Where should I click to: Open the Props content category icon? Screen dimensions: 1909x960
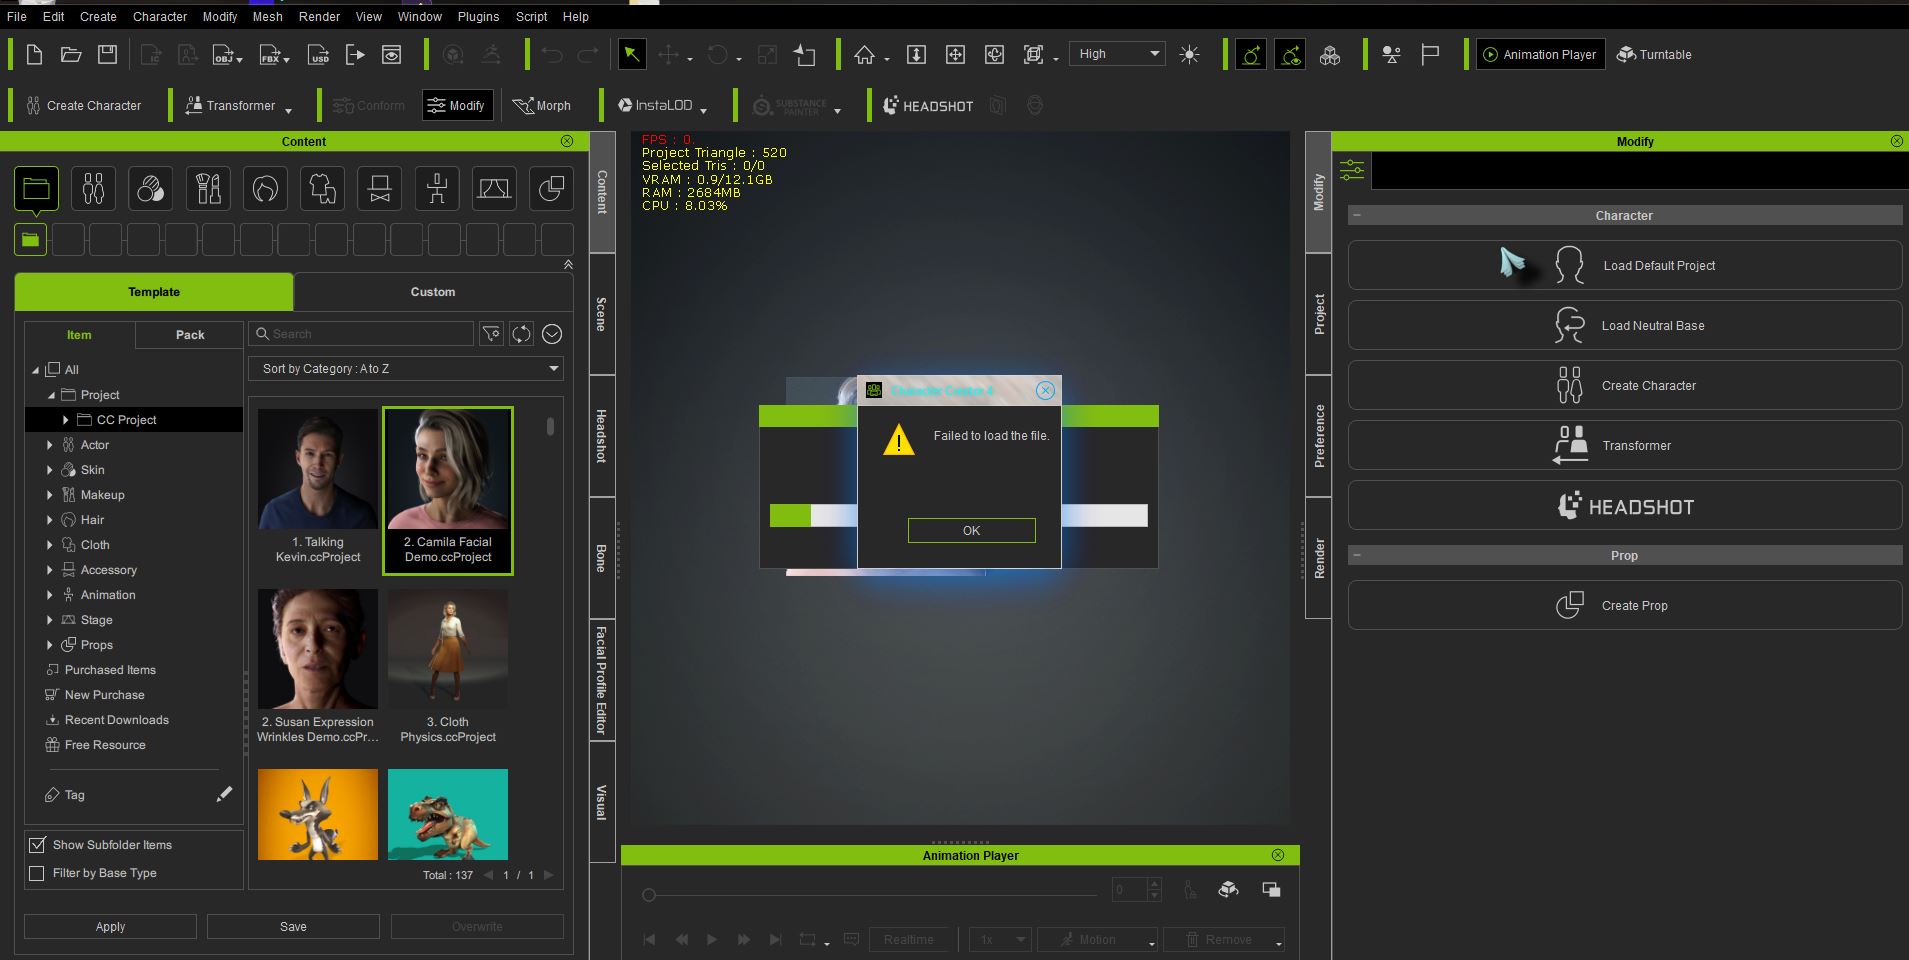pyautogui.click(x=552, y=189)
